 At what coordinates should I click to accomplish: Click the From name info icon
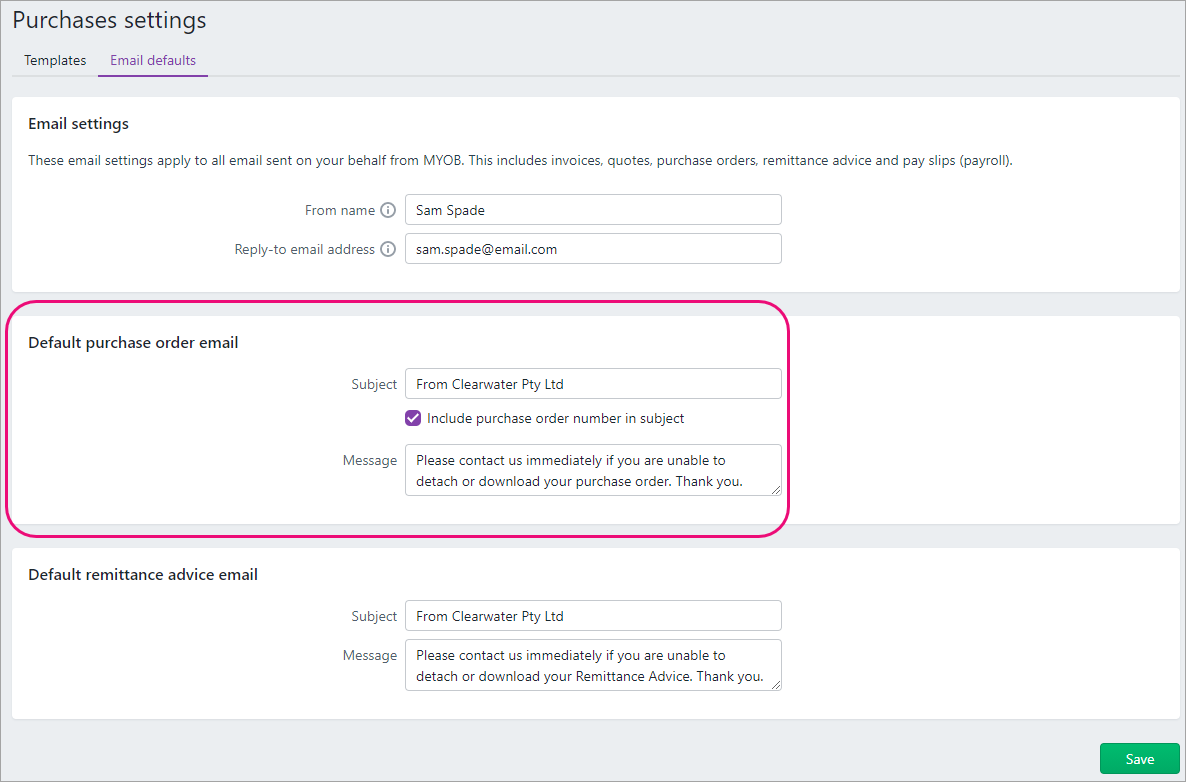pyautogui.click(x=388, y=210)
